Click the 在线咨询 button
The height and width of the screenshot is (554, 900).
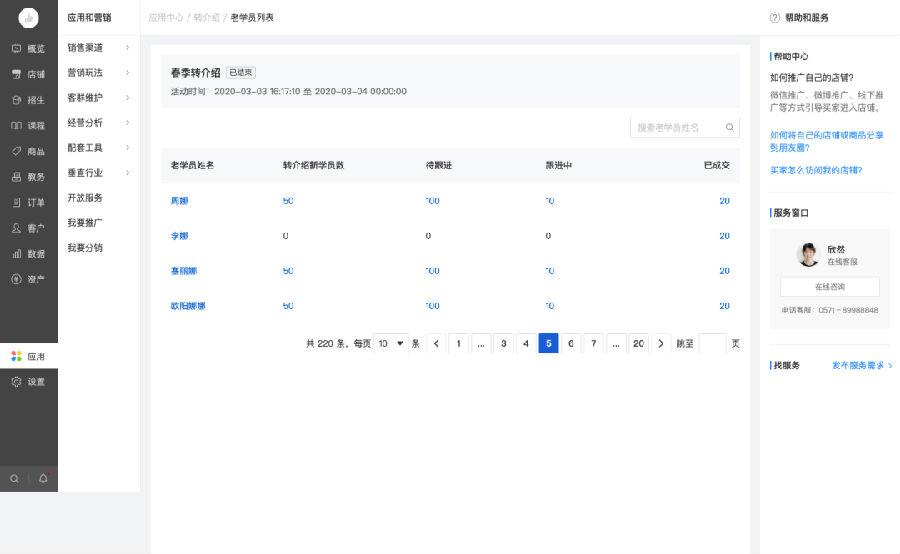click(829, 286)
